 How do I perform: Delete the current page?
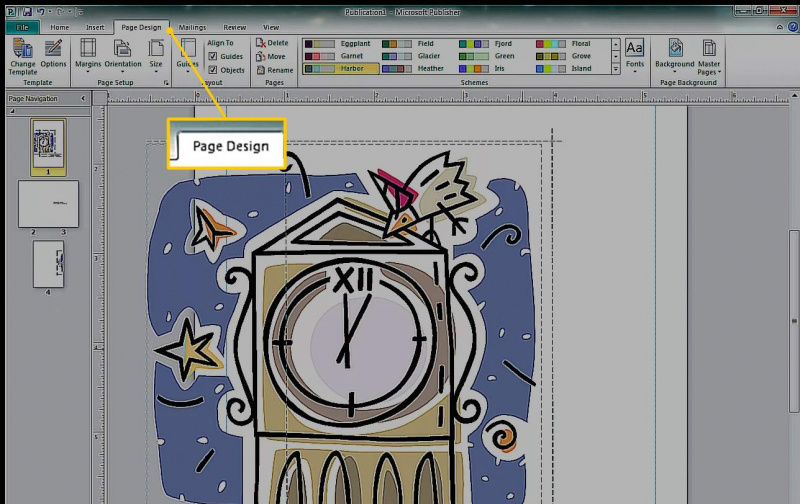(x=272, y=43)
